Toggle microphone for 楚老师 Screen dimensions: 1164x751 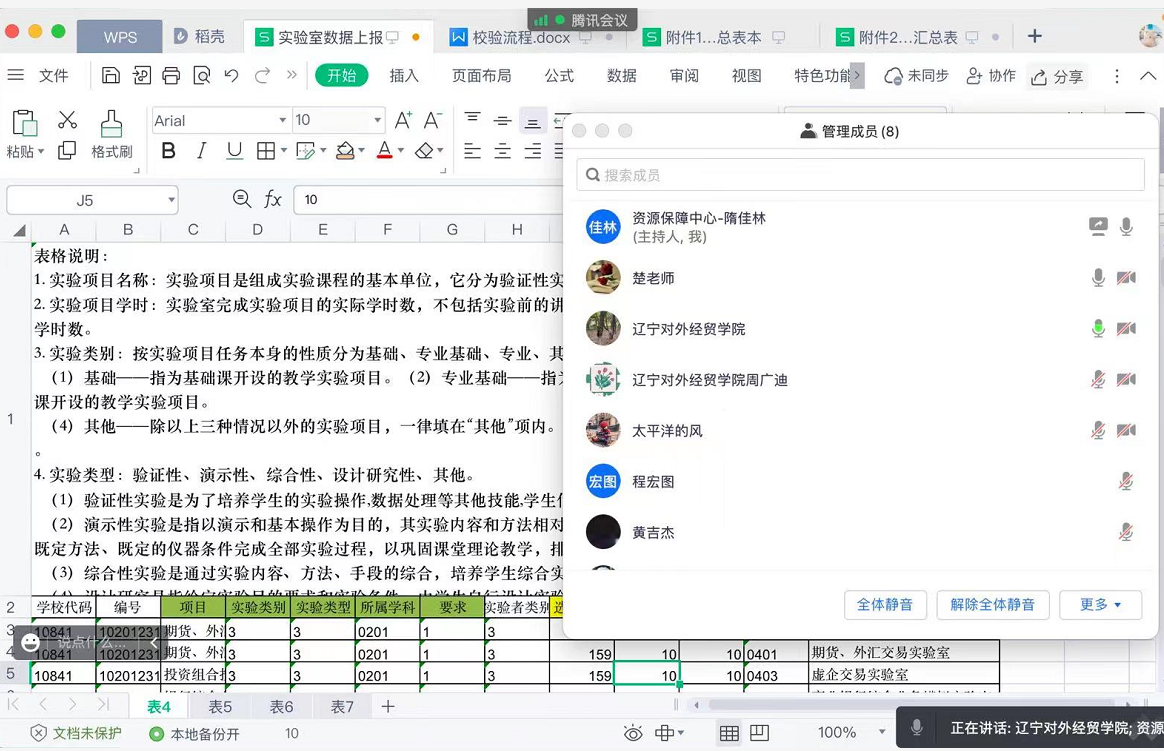(x=1098, y=278)
